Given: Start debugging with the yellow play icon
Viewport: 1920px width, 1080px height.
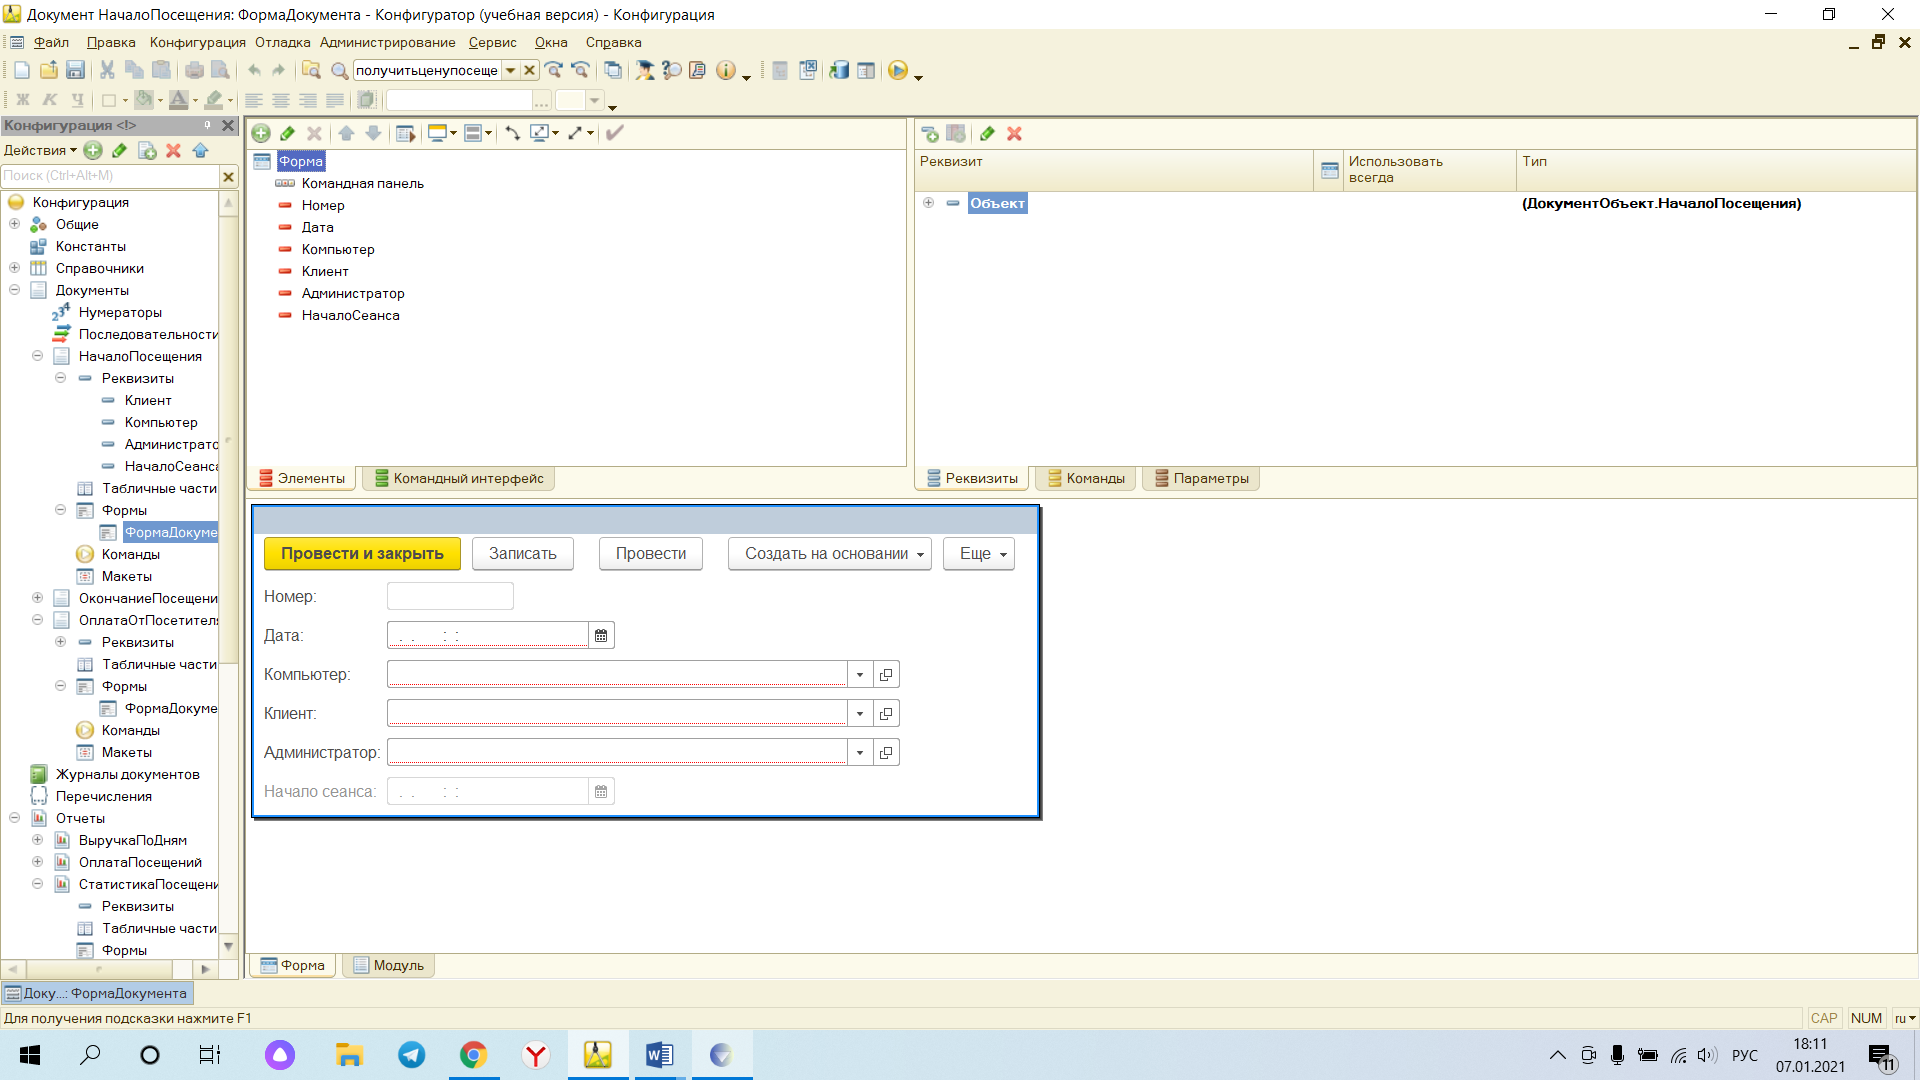Looking at the screenshot, I should pos(898,70).
